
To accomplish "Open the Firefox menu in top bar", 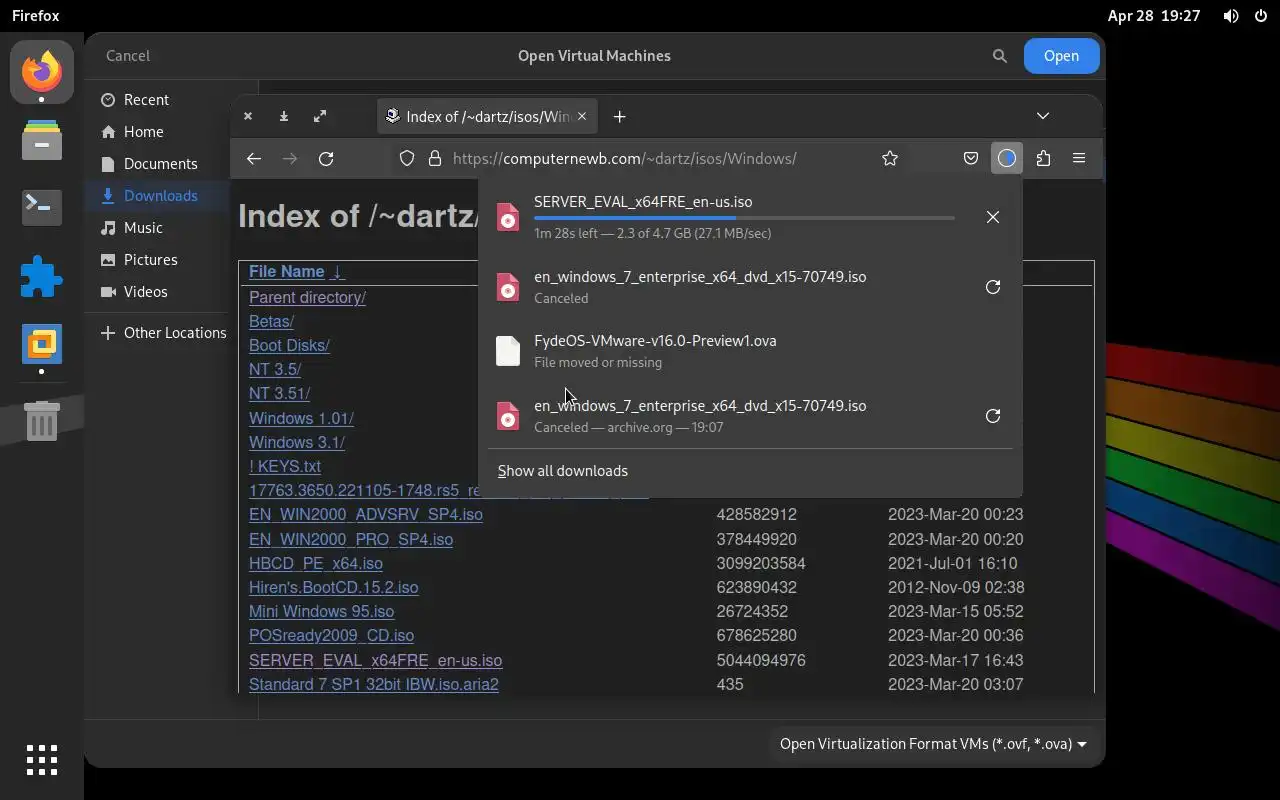I will coord(36,16).
